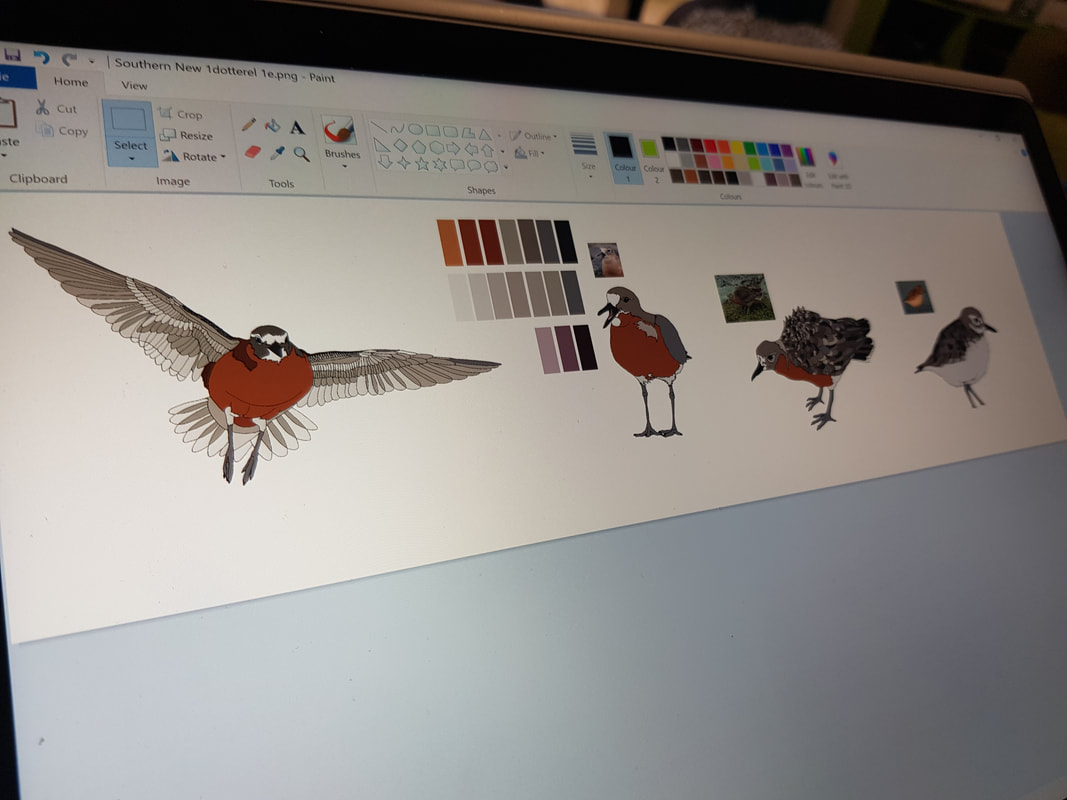The image size is (1067, 800).
Task: Select the Magnifier tool
Action: coord(301,154)
